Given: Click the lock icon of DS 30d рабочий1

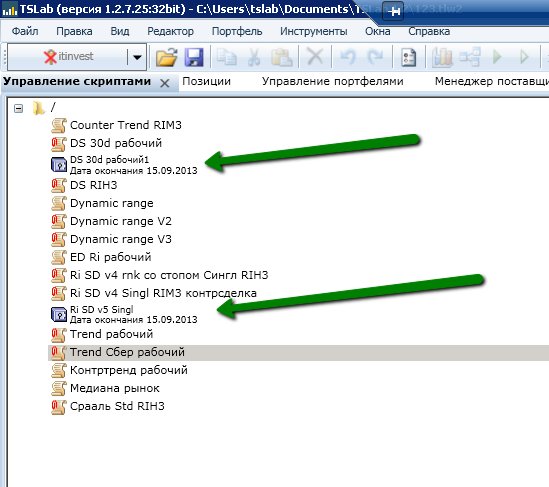Looking at the screenshot, I should (x=59, y=165).
